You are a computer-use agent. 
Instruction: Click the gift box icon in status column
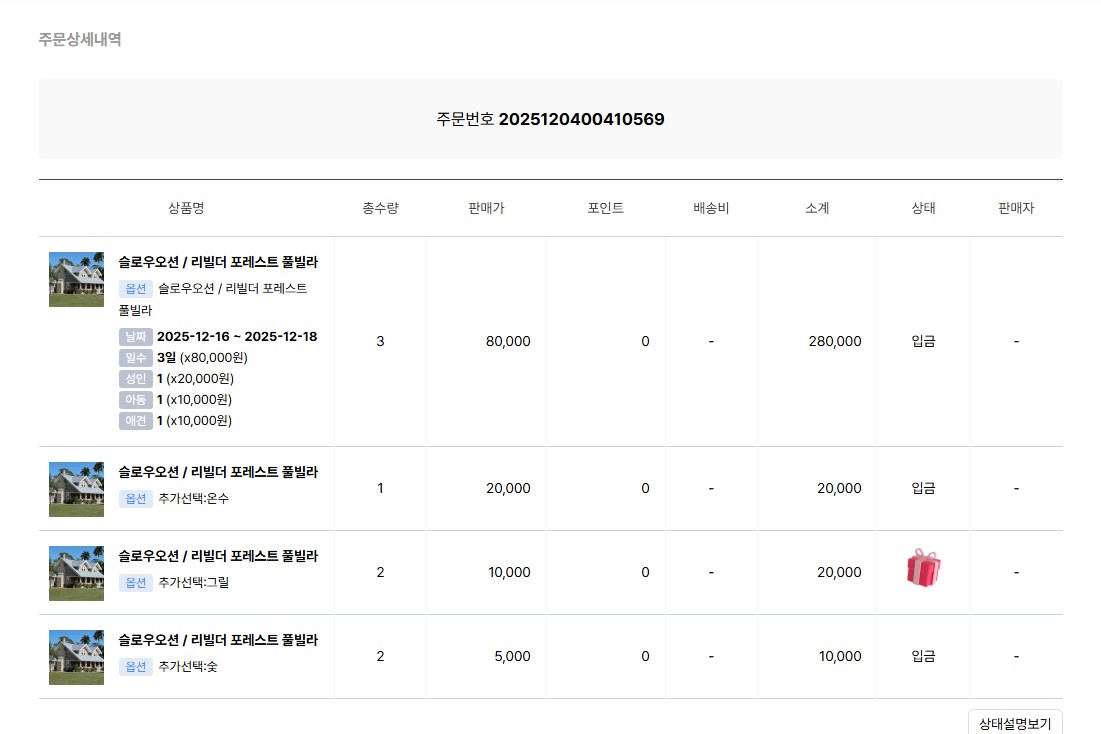[x=923, y=568]
